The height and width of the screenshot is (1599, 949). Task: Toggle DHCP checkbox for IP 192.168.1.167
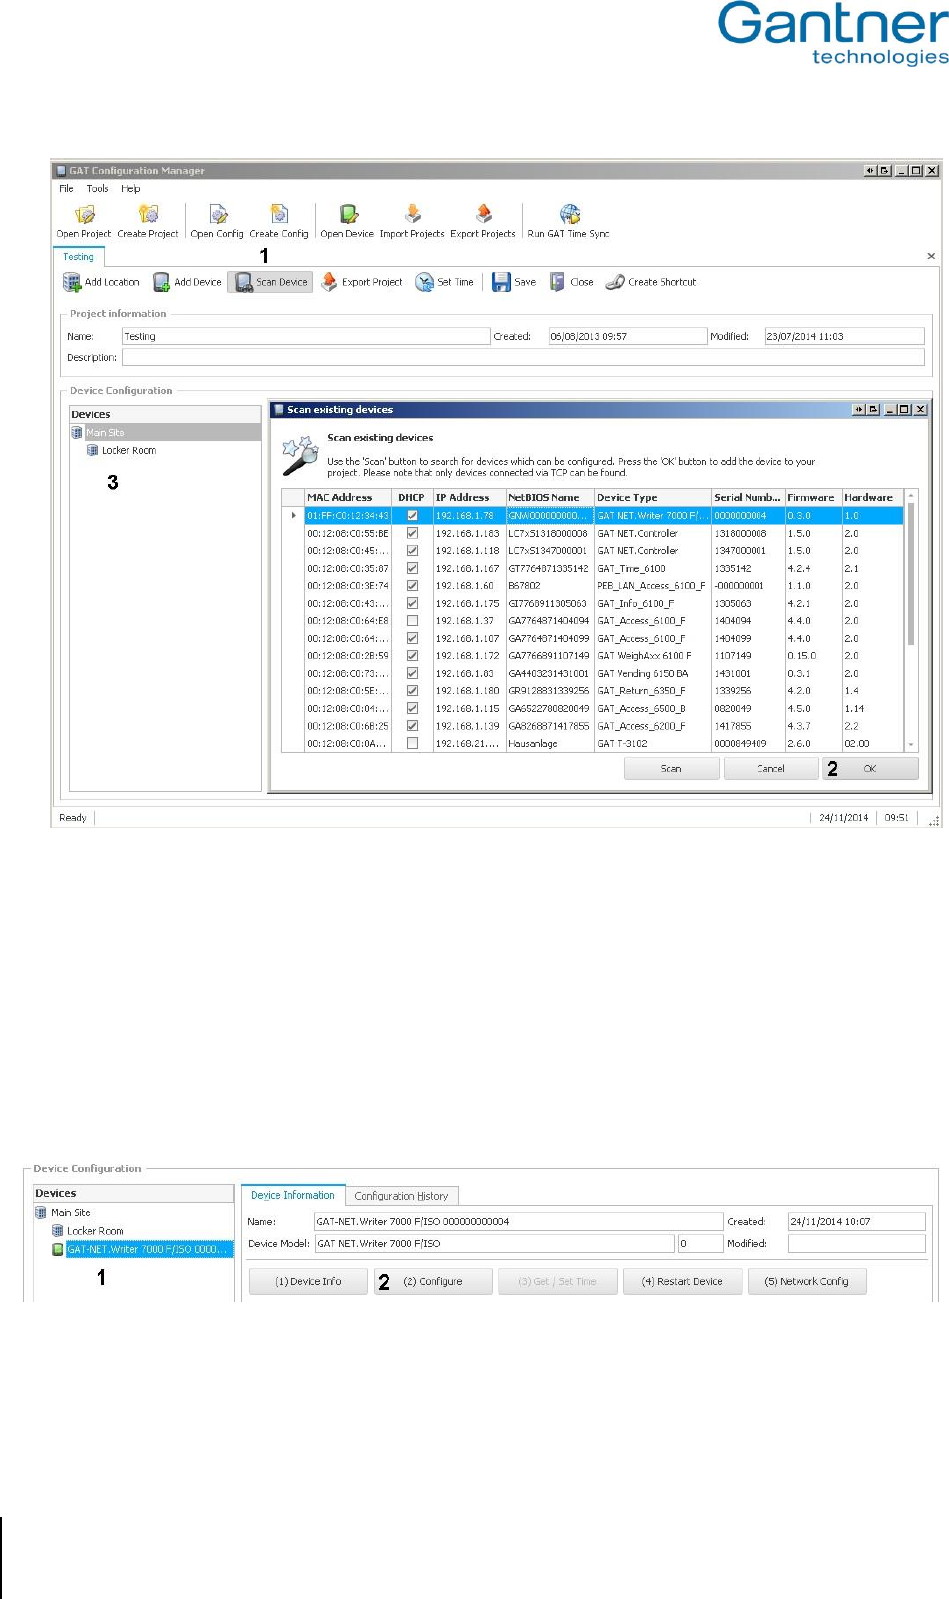point(412,568)
